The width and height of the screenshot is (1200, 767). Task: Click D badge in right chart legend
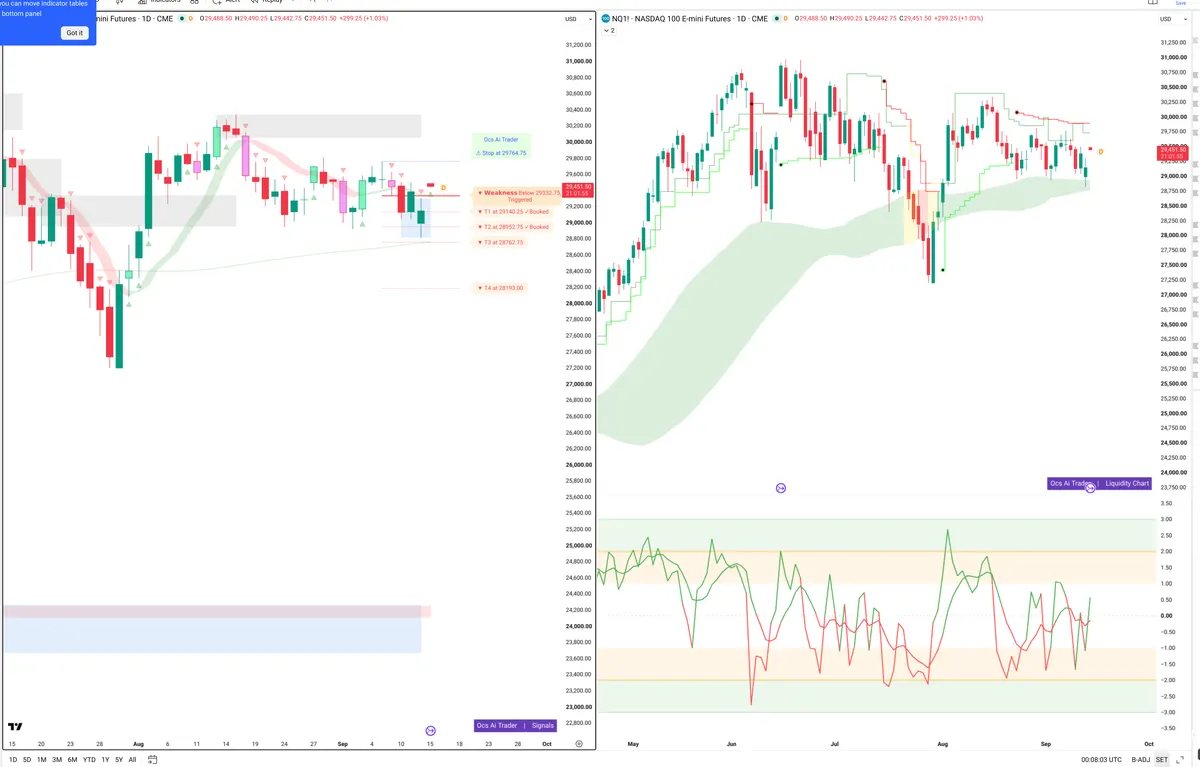tap(785, 19)
